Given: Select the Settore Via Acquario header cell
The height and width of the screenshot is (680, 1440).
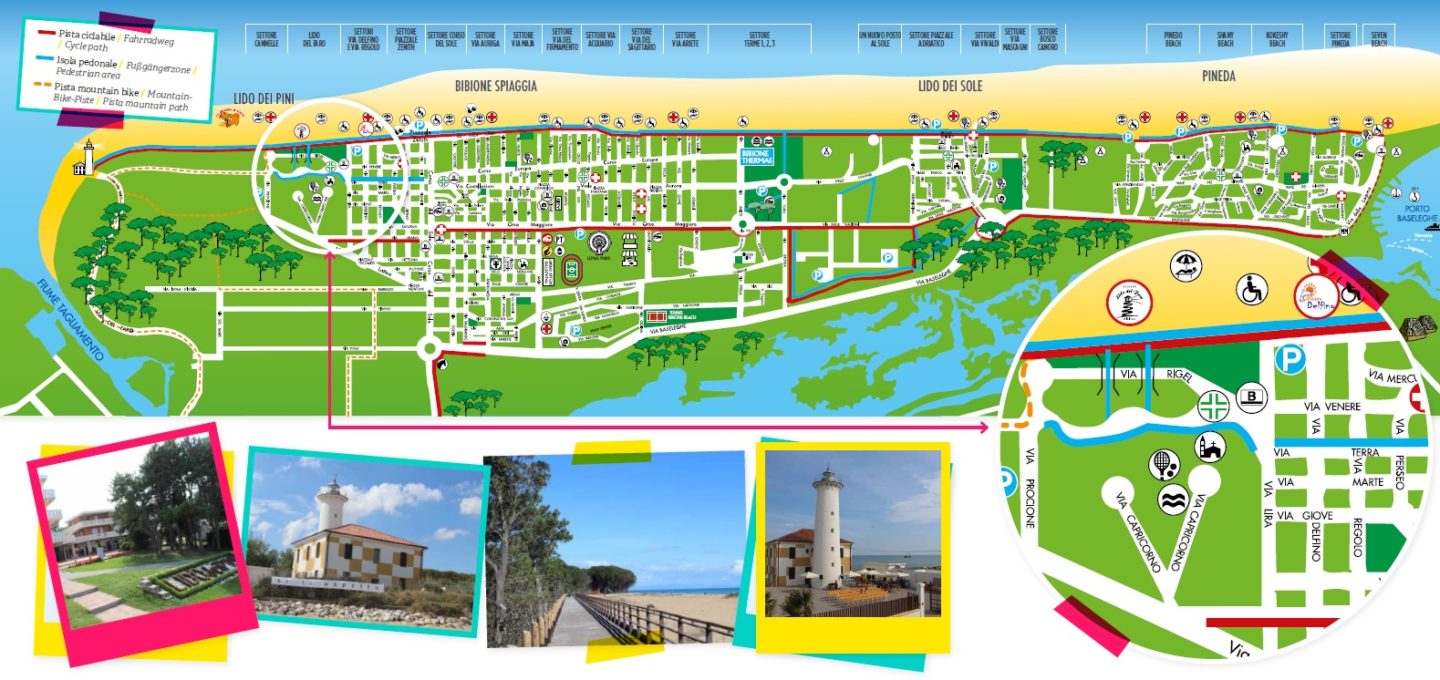Looking at the screenshot, I should tap(602, 39).
